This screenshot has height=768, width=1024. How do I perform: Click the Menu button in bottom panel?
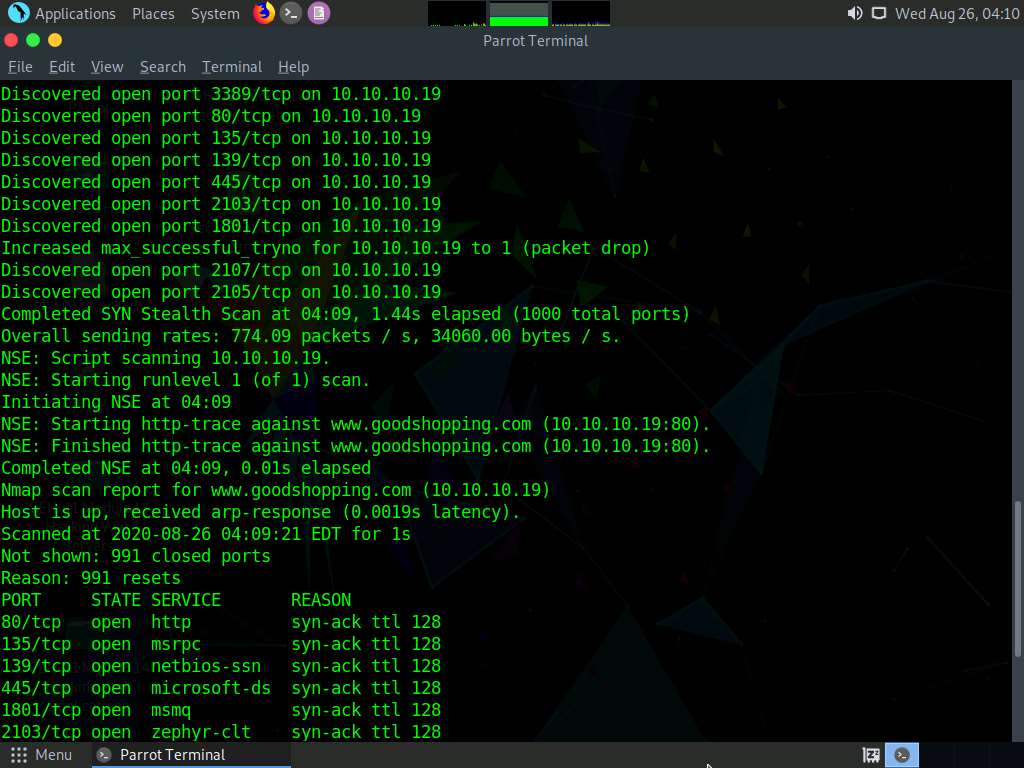click(x=41, y=755)
